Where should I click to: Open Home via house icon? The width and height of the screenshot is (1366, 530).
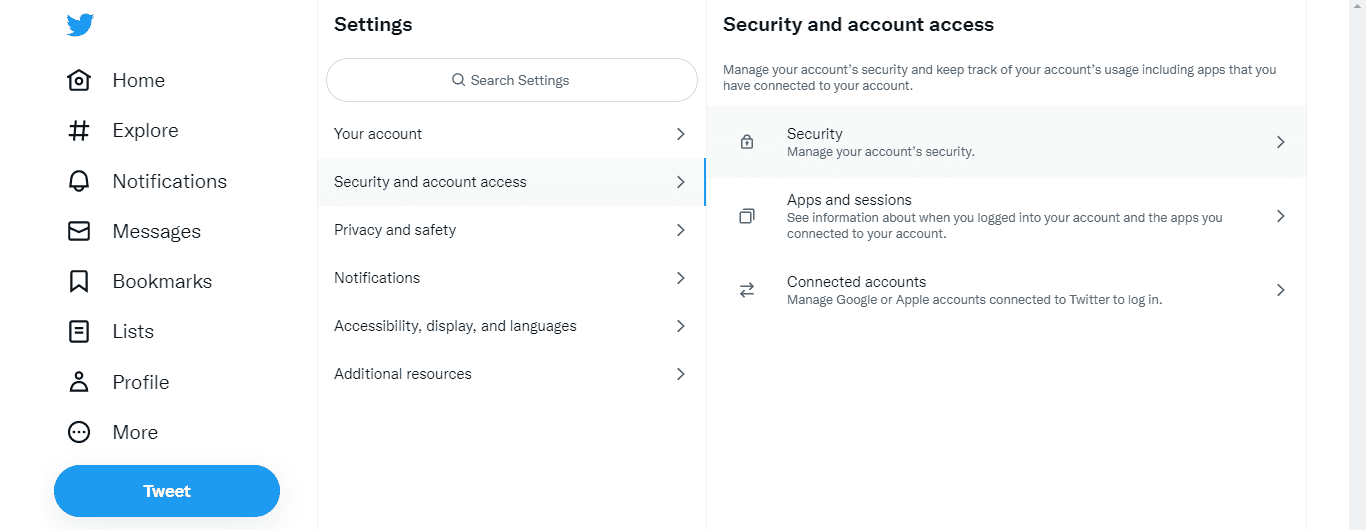pyautogui.click(x=79, y=80)
